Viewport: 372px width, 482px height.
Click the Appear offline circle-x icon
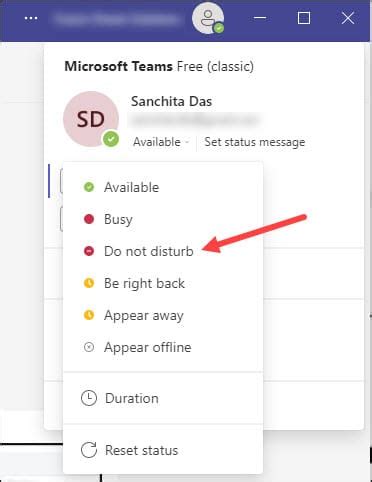pos(89,347)
